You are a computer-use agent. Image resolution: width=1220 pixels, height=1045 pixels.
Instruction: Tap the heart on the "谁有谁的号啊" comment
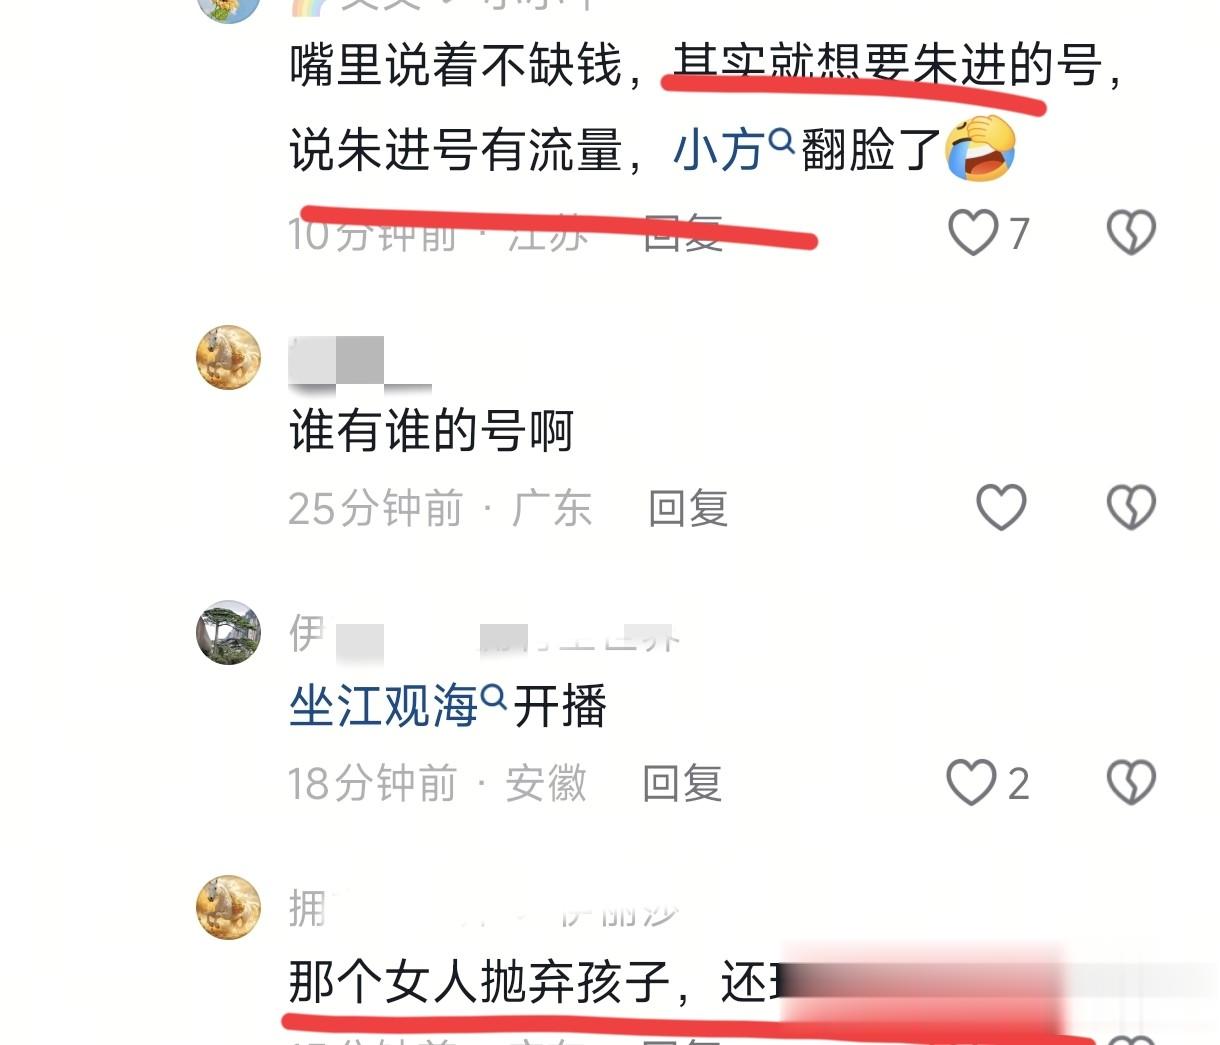(x=1001, y=507)
